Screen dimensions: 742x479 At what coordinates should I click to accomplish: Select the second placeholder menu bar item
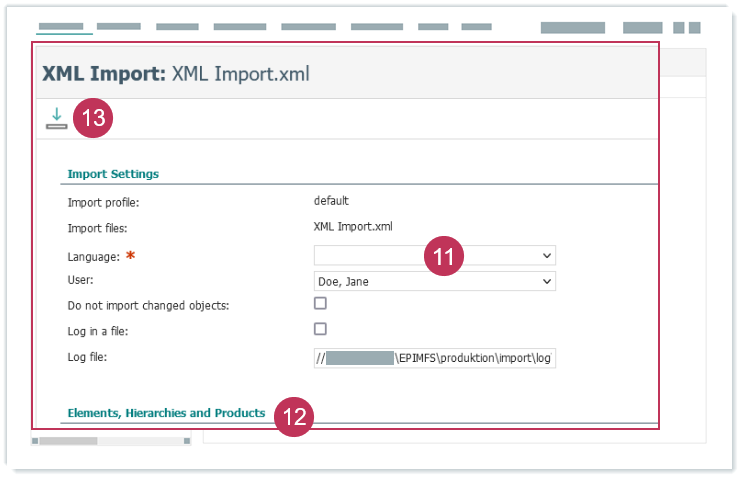point(118,27)
